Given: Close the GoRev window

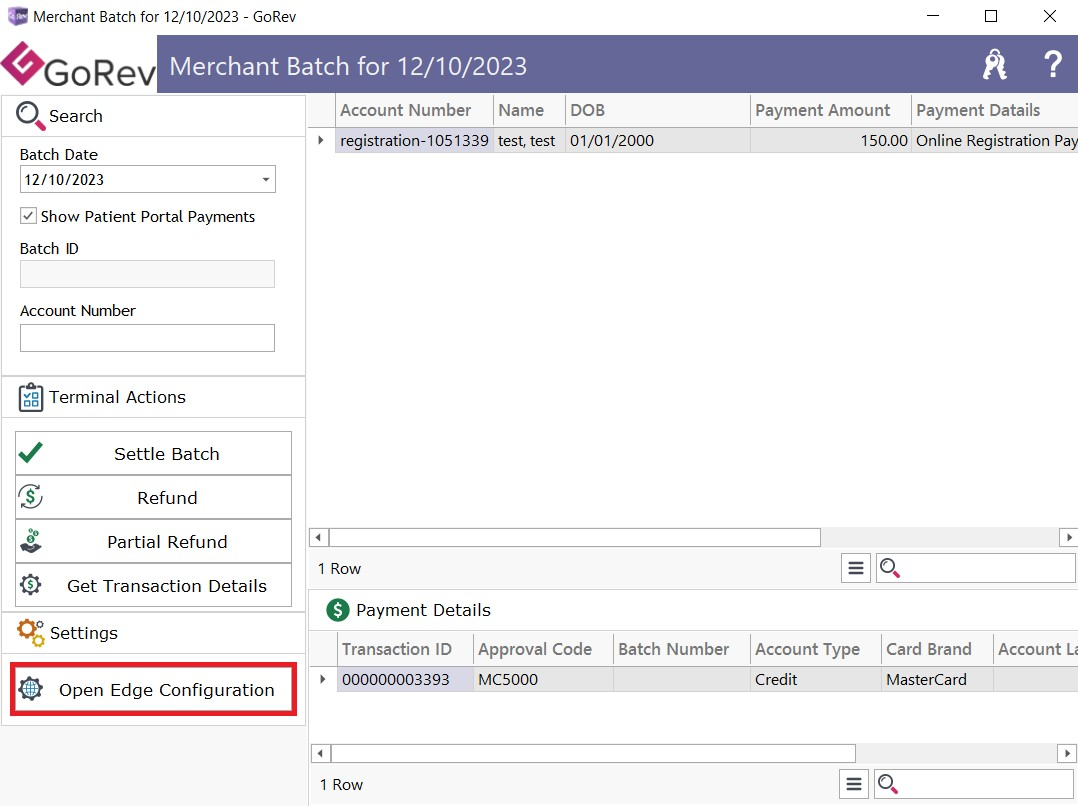Looking at the screenshot, I should click(1049, 16).
